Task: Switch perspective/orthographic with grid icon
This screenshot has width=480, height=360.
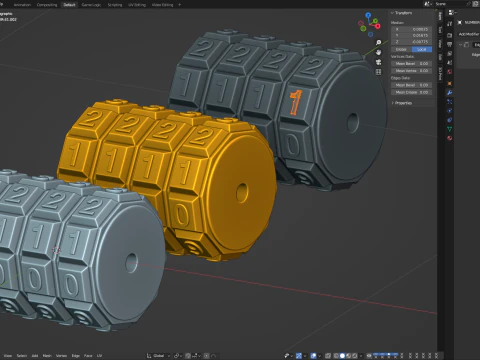Action: click(x=378, y=72)
